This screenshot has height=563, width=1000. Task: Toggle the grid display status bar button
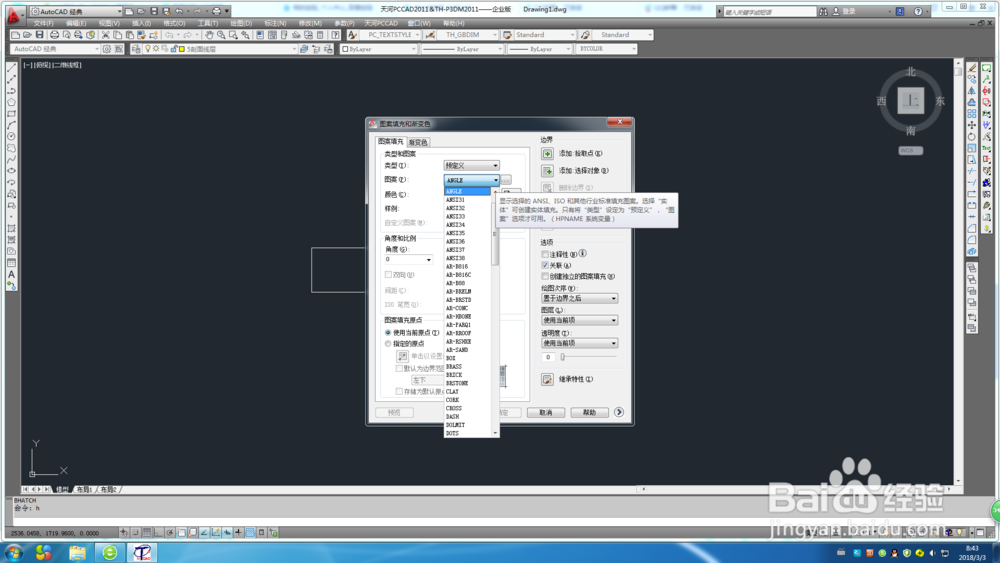tap(147, 532)
